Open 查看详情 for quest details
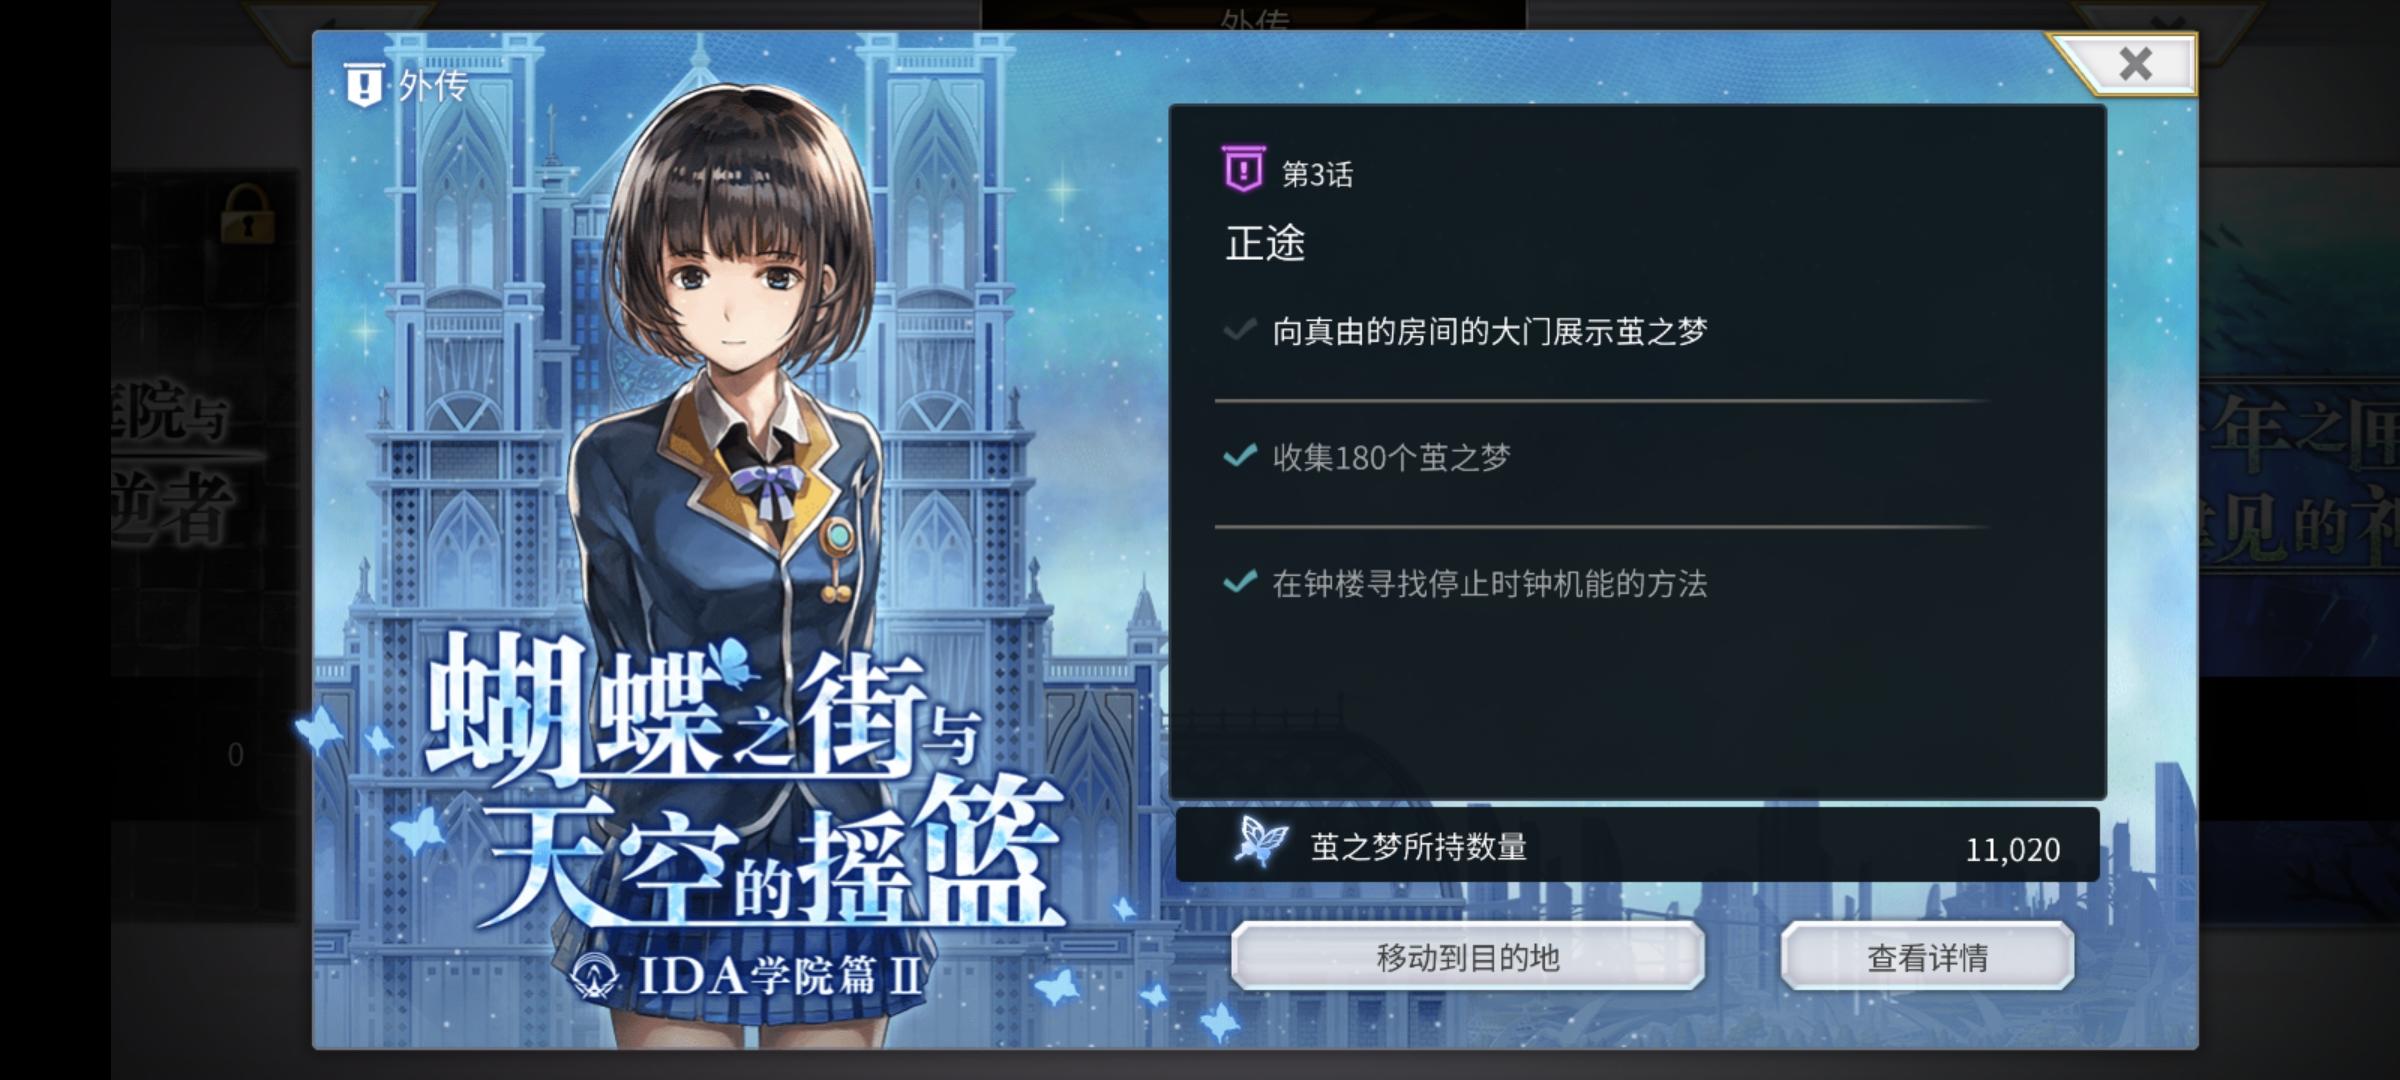Viewport: 2400px width, 1080px height. tap(1927, 957)
